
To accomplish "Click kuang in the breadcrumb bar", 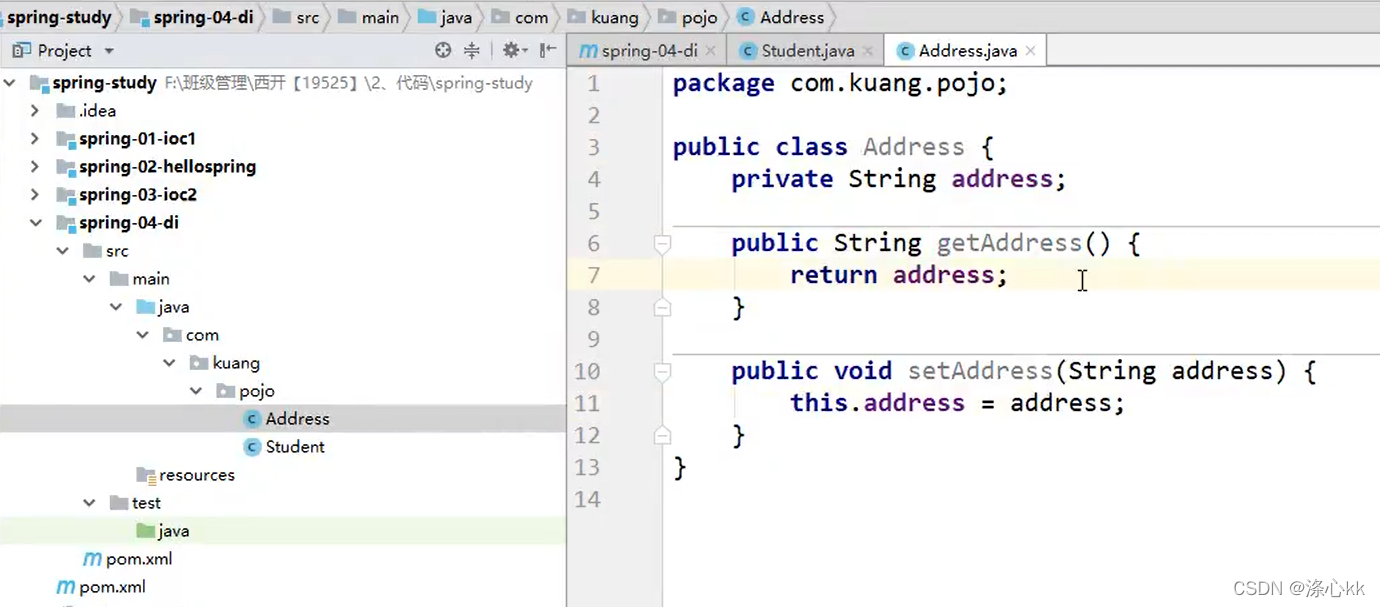I will [603, 17].
